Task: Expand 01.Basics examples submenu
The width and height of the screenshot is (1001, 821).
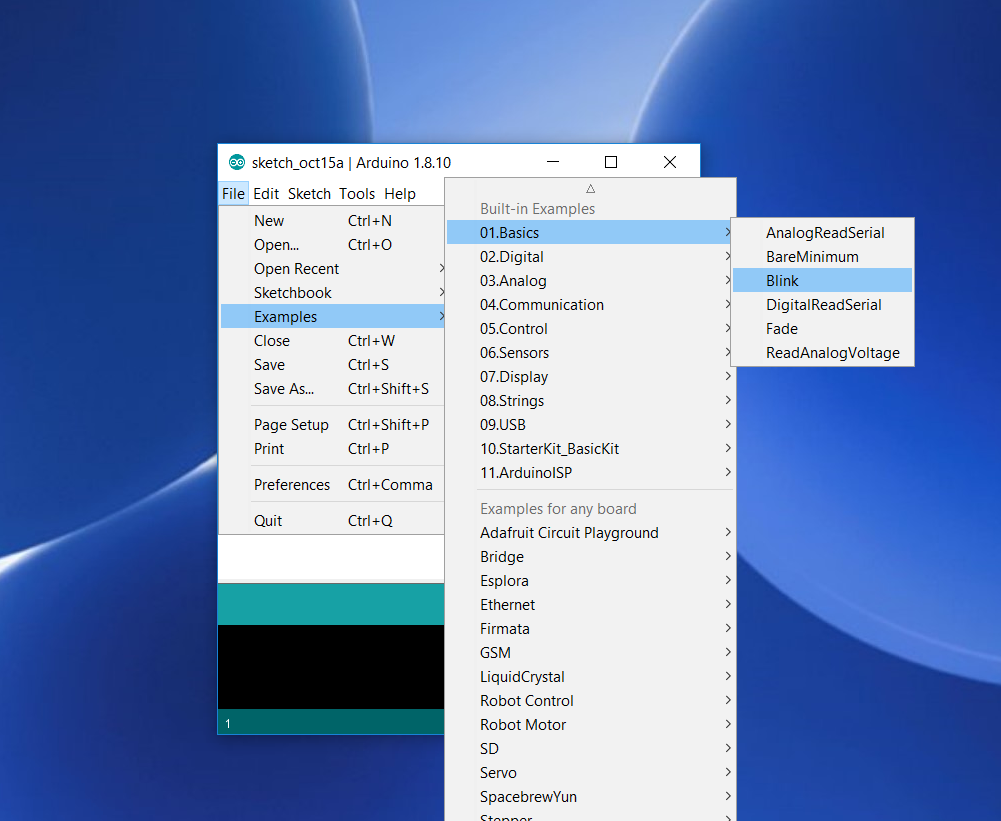Action: 590,233
